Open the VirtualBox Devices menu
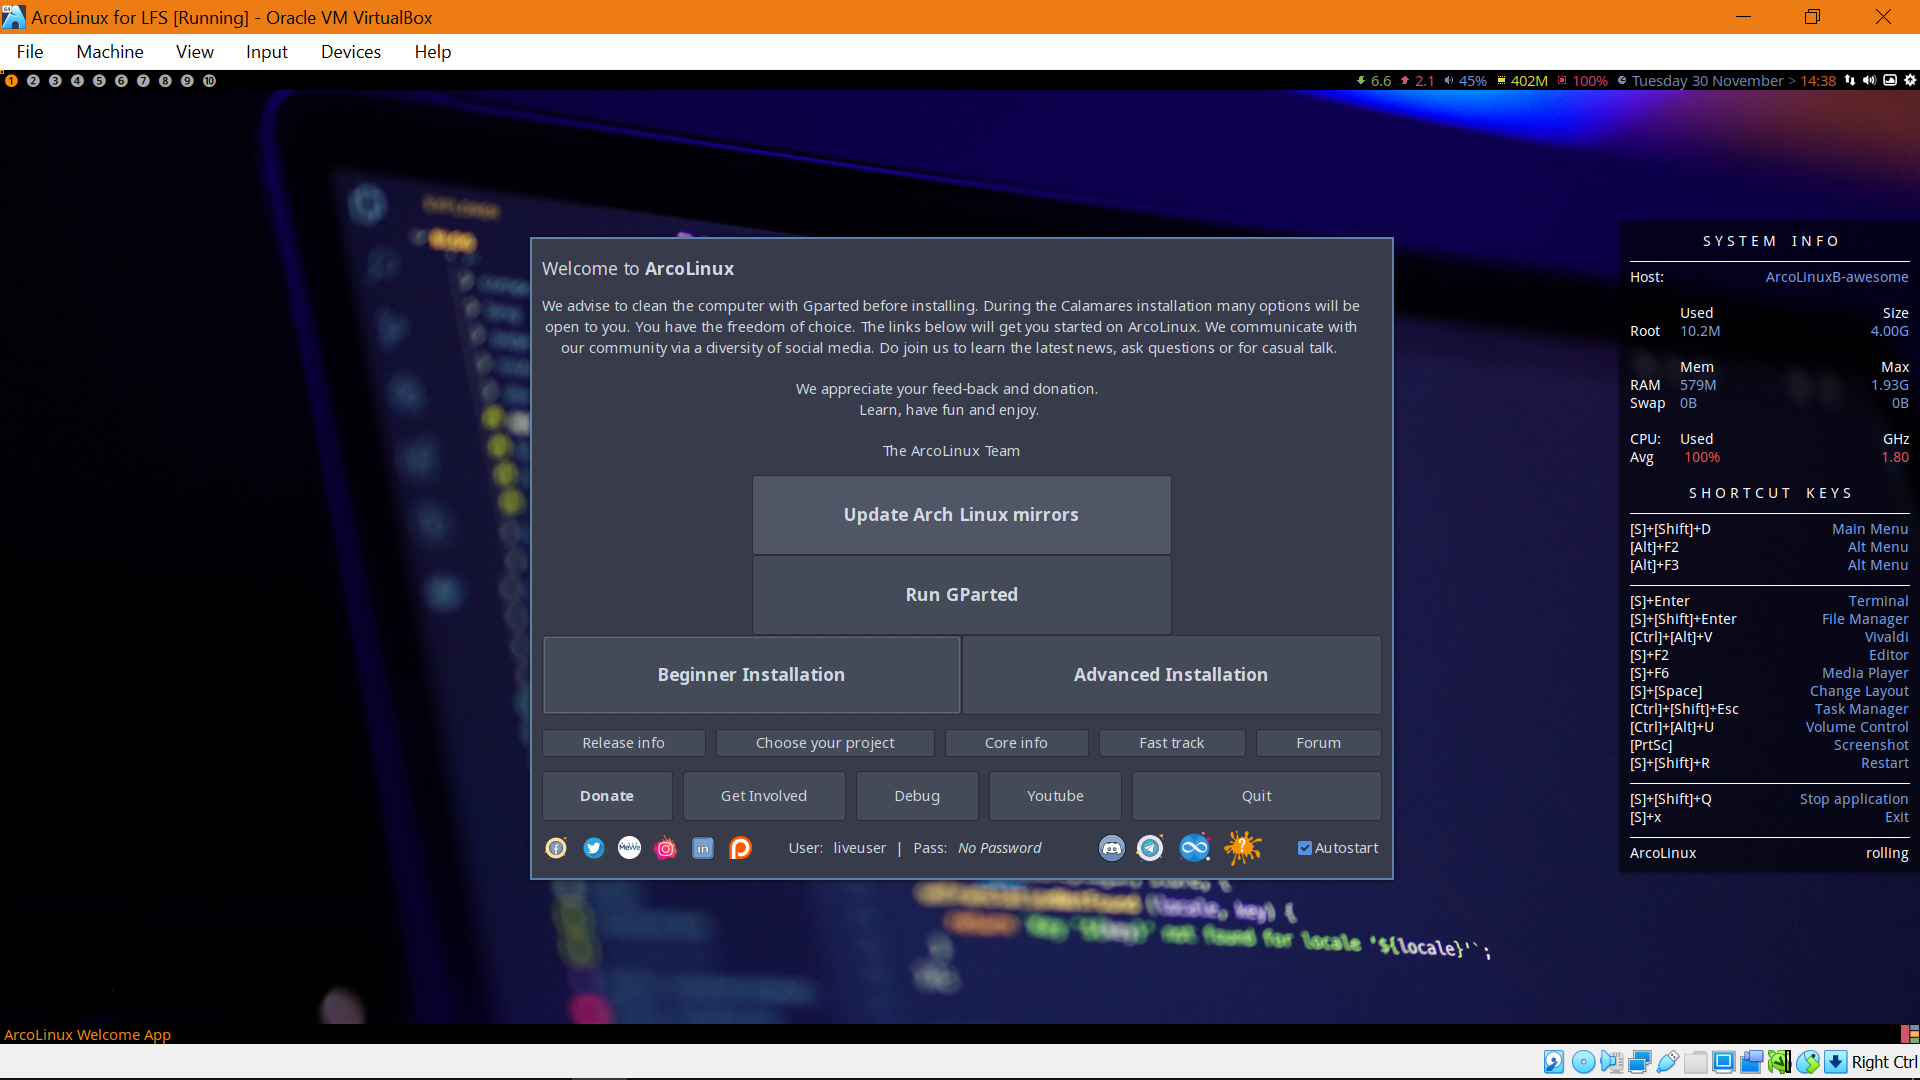The width and height of the screenshot is (1920, 1080). pos(351,52)
